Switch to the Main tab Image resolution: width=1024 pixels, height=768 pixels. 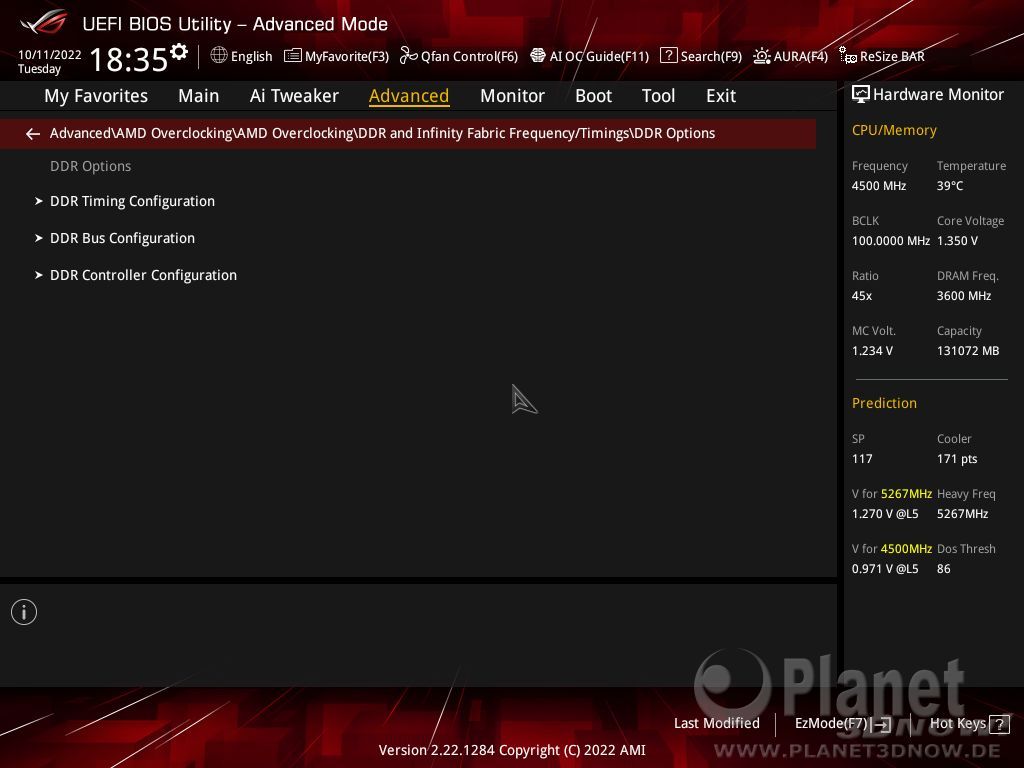click(x=199, y=96)
